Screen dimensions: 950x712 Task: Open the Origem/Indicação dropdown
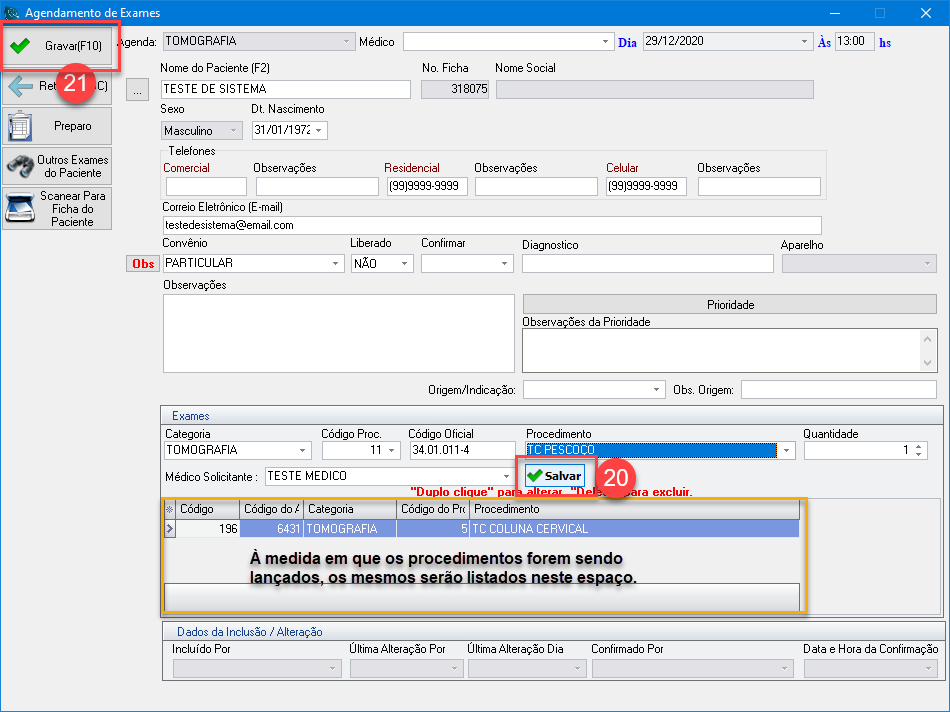coord(656,389)
